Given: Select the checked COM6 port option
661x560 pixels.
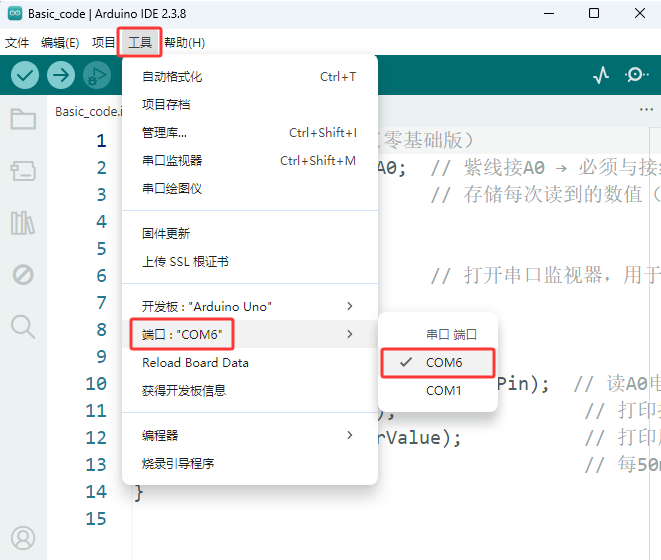Looking at the screenshot, I should coord(438,363).
